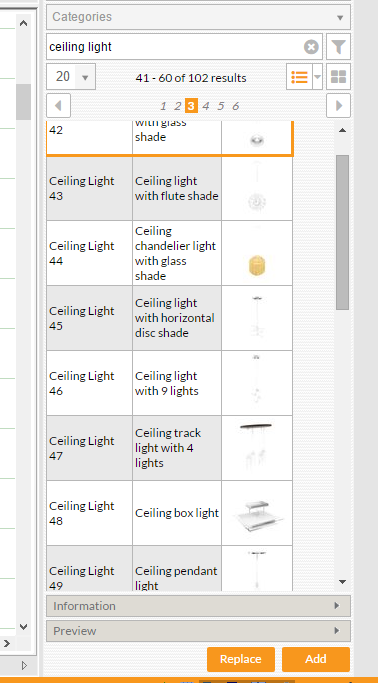Clear the ceiling light search text
Image resolution: width=378 pixels, height=683 pixels.
pos(311,47)
